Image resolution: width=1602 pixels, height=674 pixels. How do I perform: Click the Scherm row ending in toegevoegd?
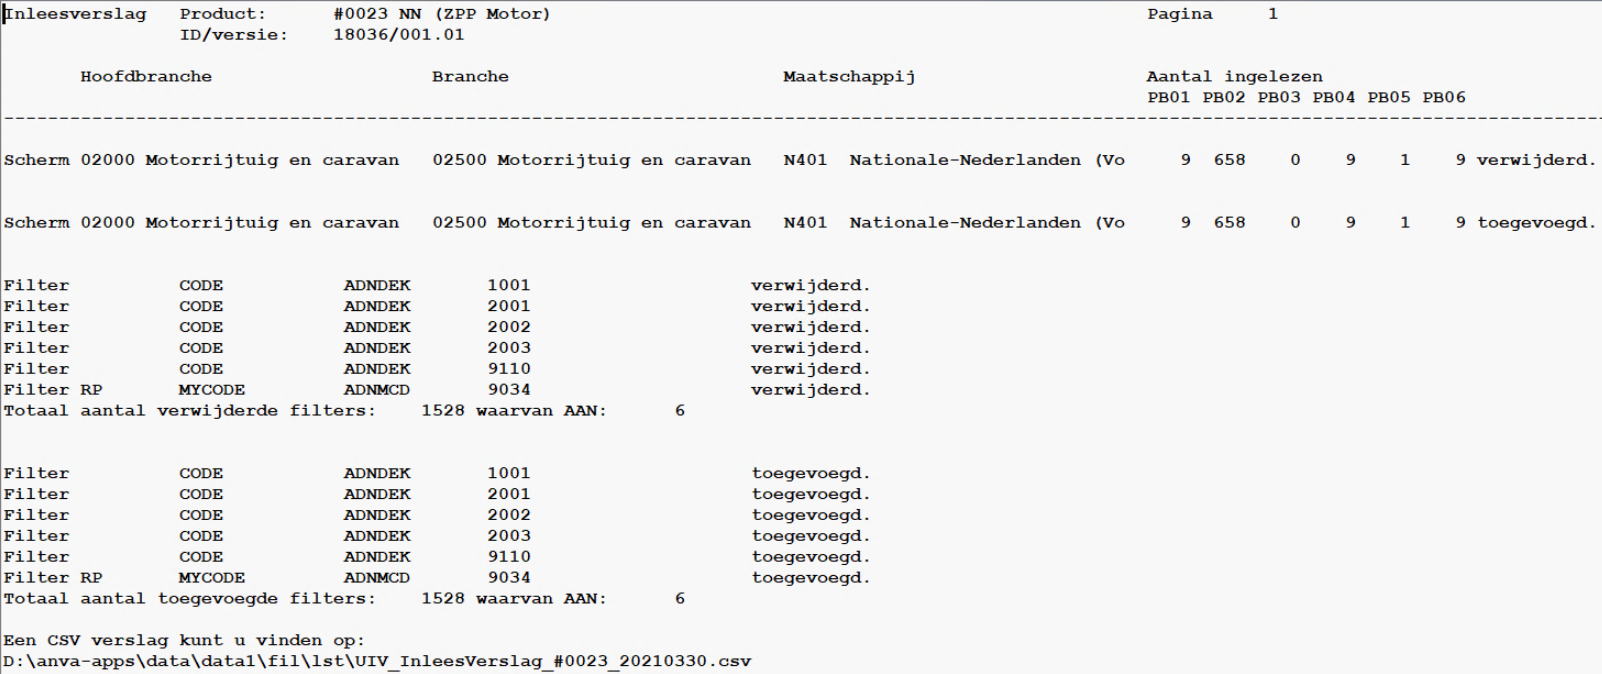800,223
